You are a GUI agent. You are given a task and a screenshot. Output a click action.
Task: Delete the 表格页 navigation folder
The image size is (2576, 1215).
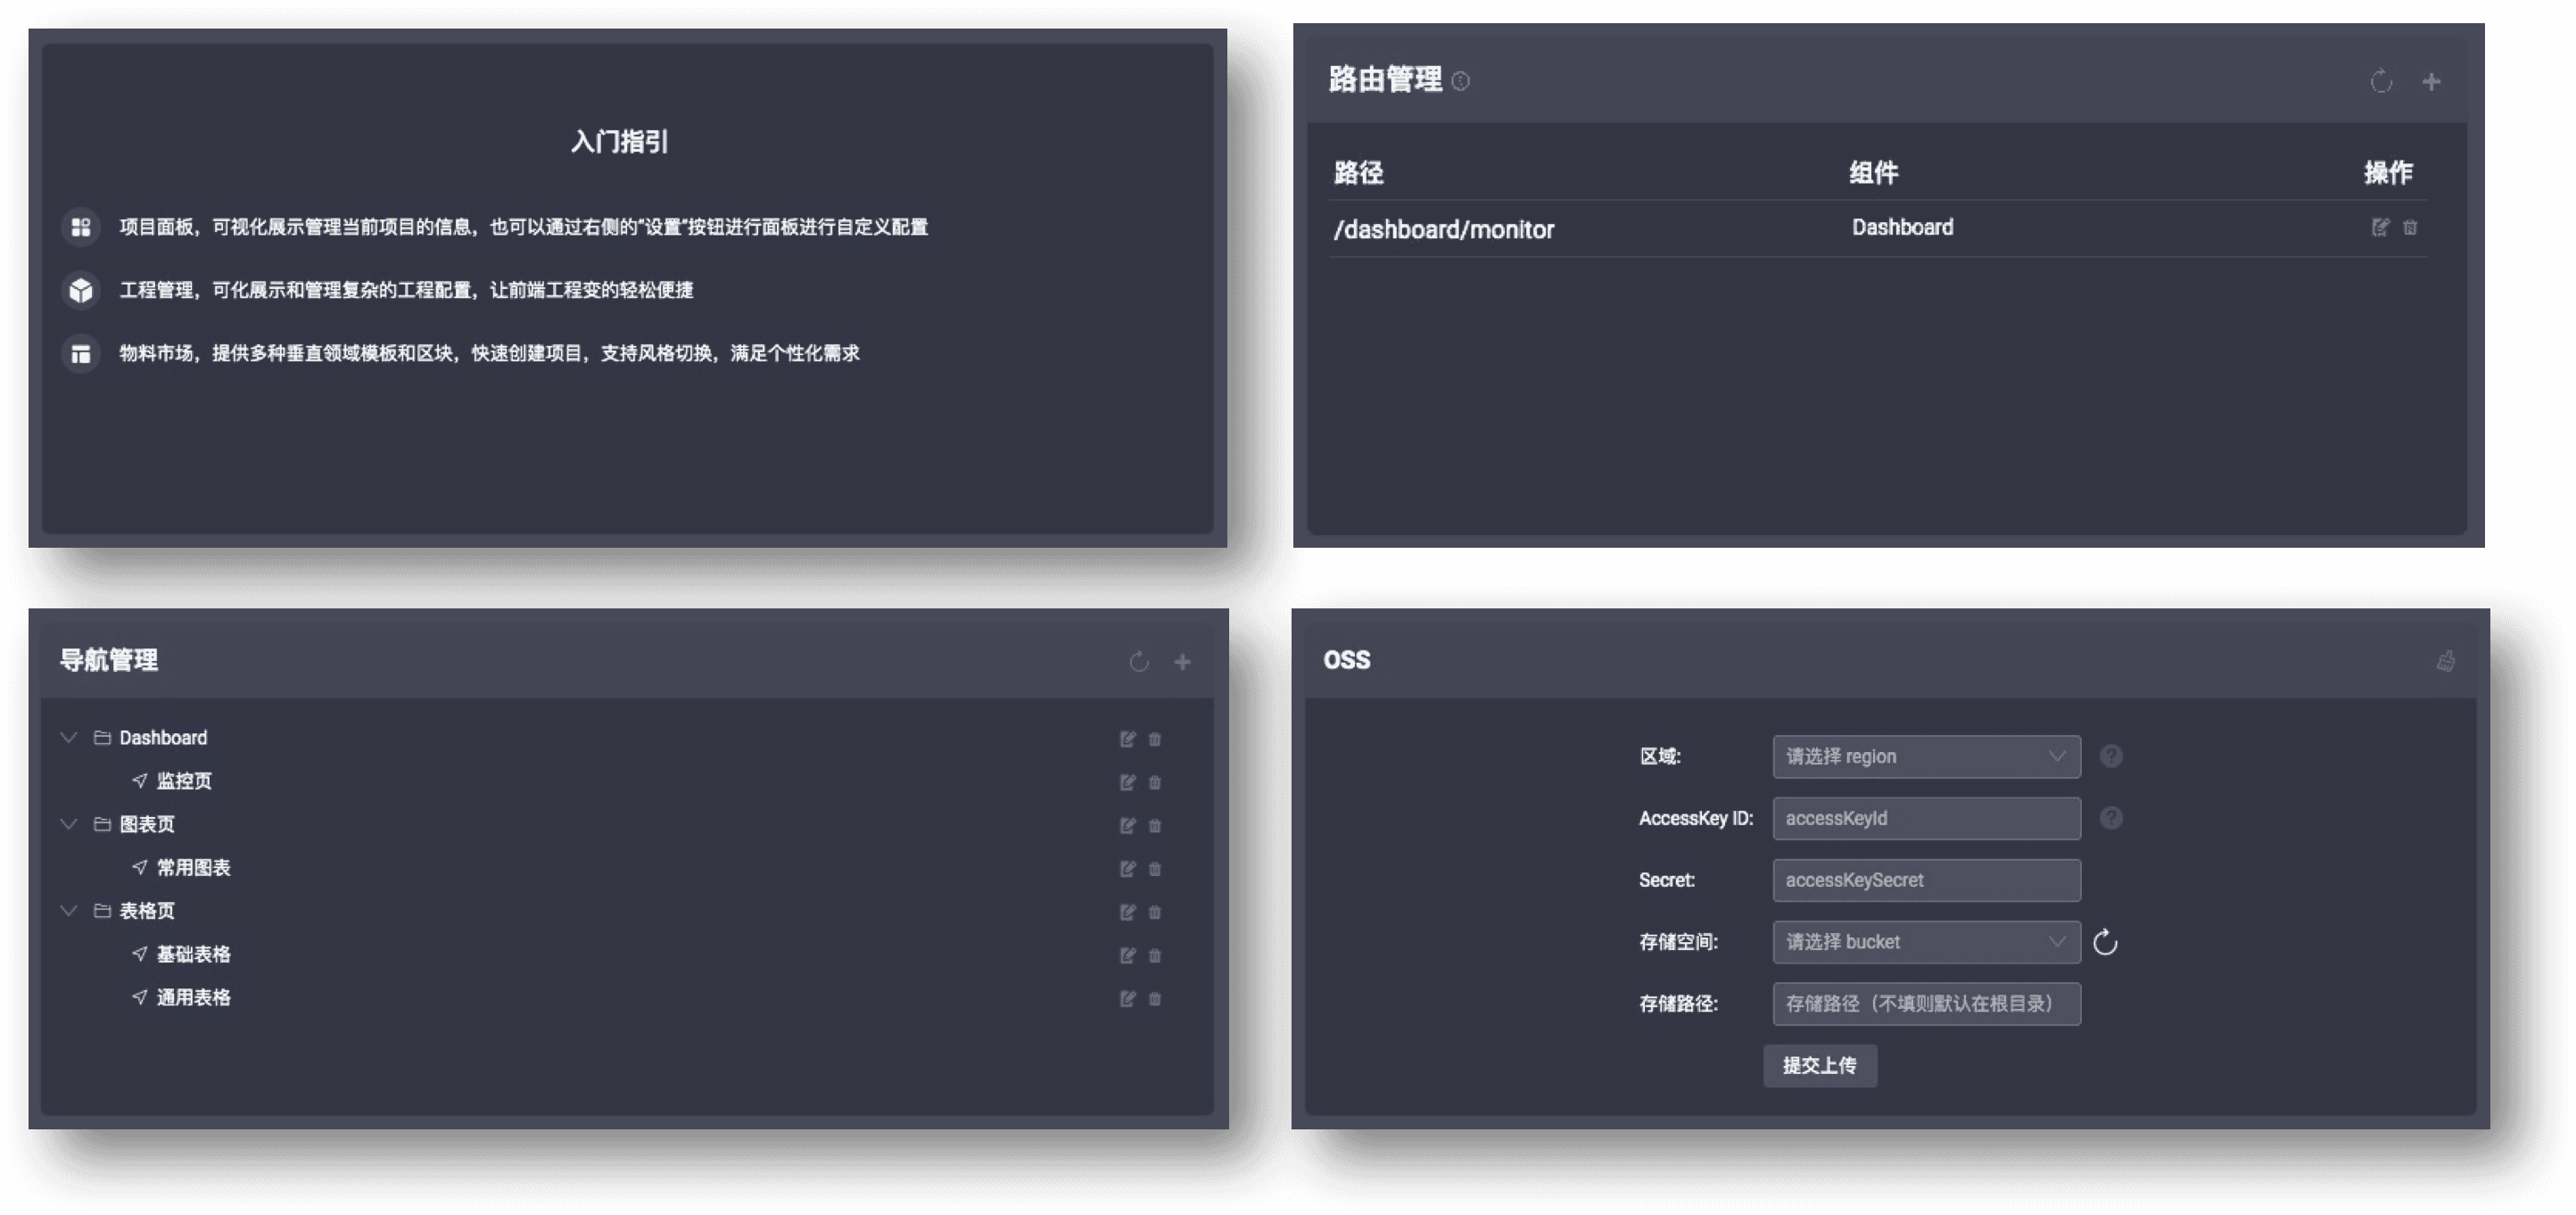[x=1155, y=912]
